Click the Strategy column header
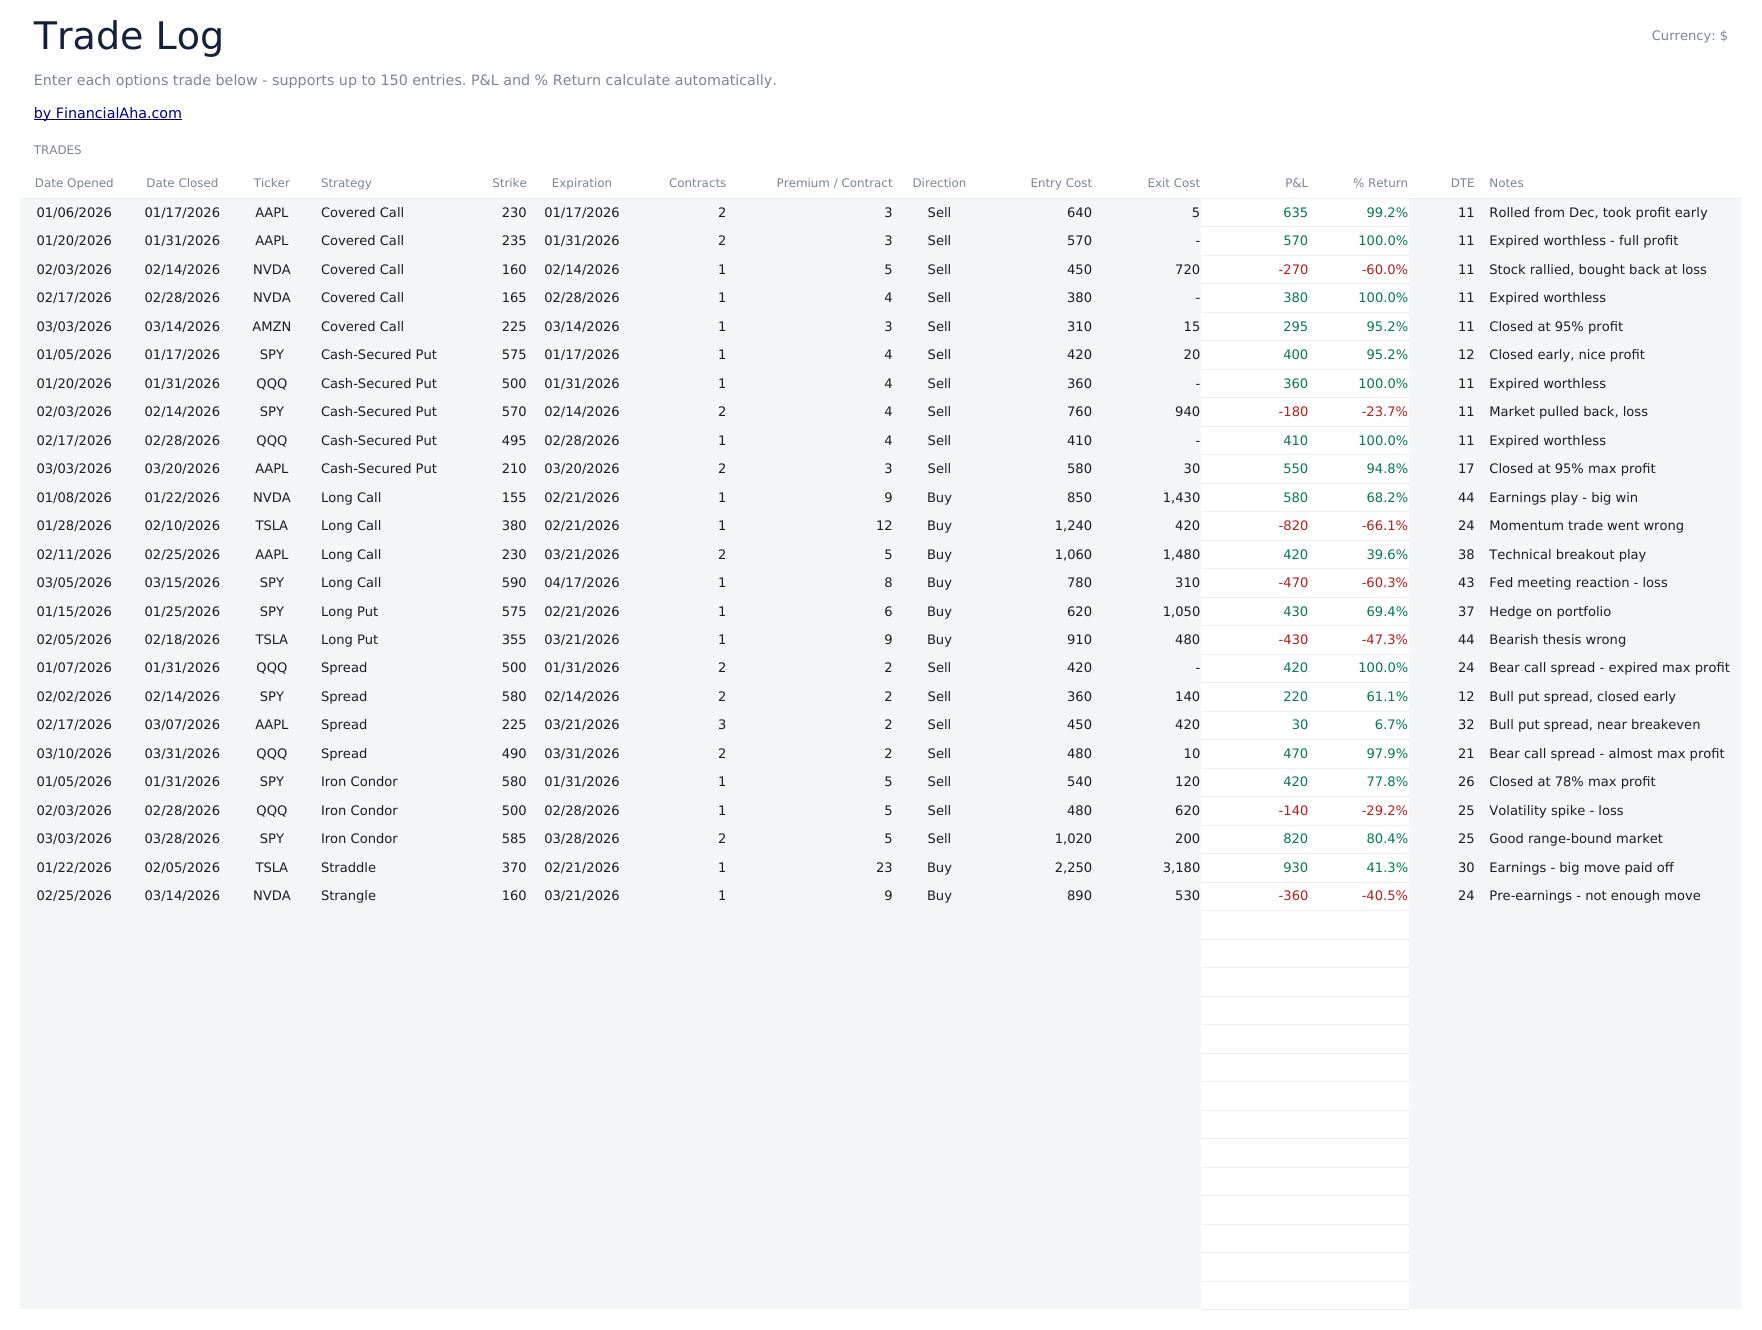Viewport: 1762px width, 1330px height. (346, 183)
